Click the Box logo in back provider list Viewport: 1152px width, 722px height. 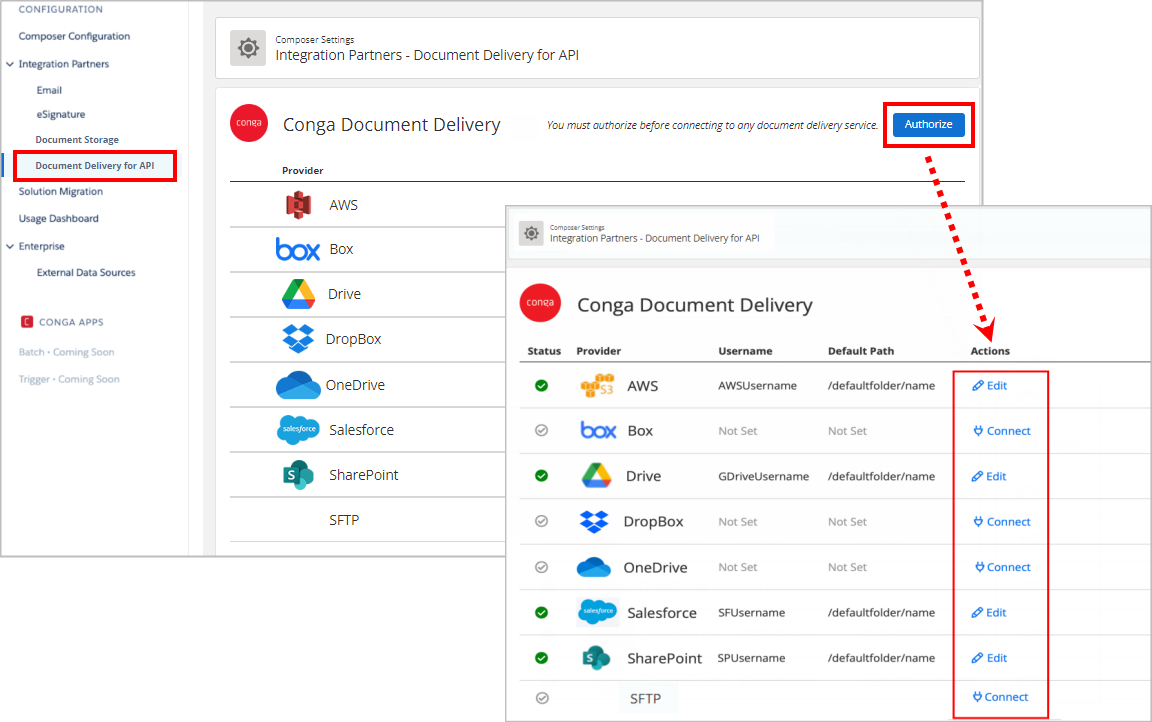[x=298, y=249]
